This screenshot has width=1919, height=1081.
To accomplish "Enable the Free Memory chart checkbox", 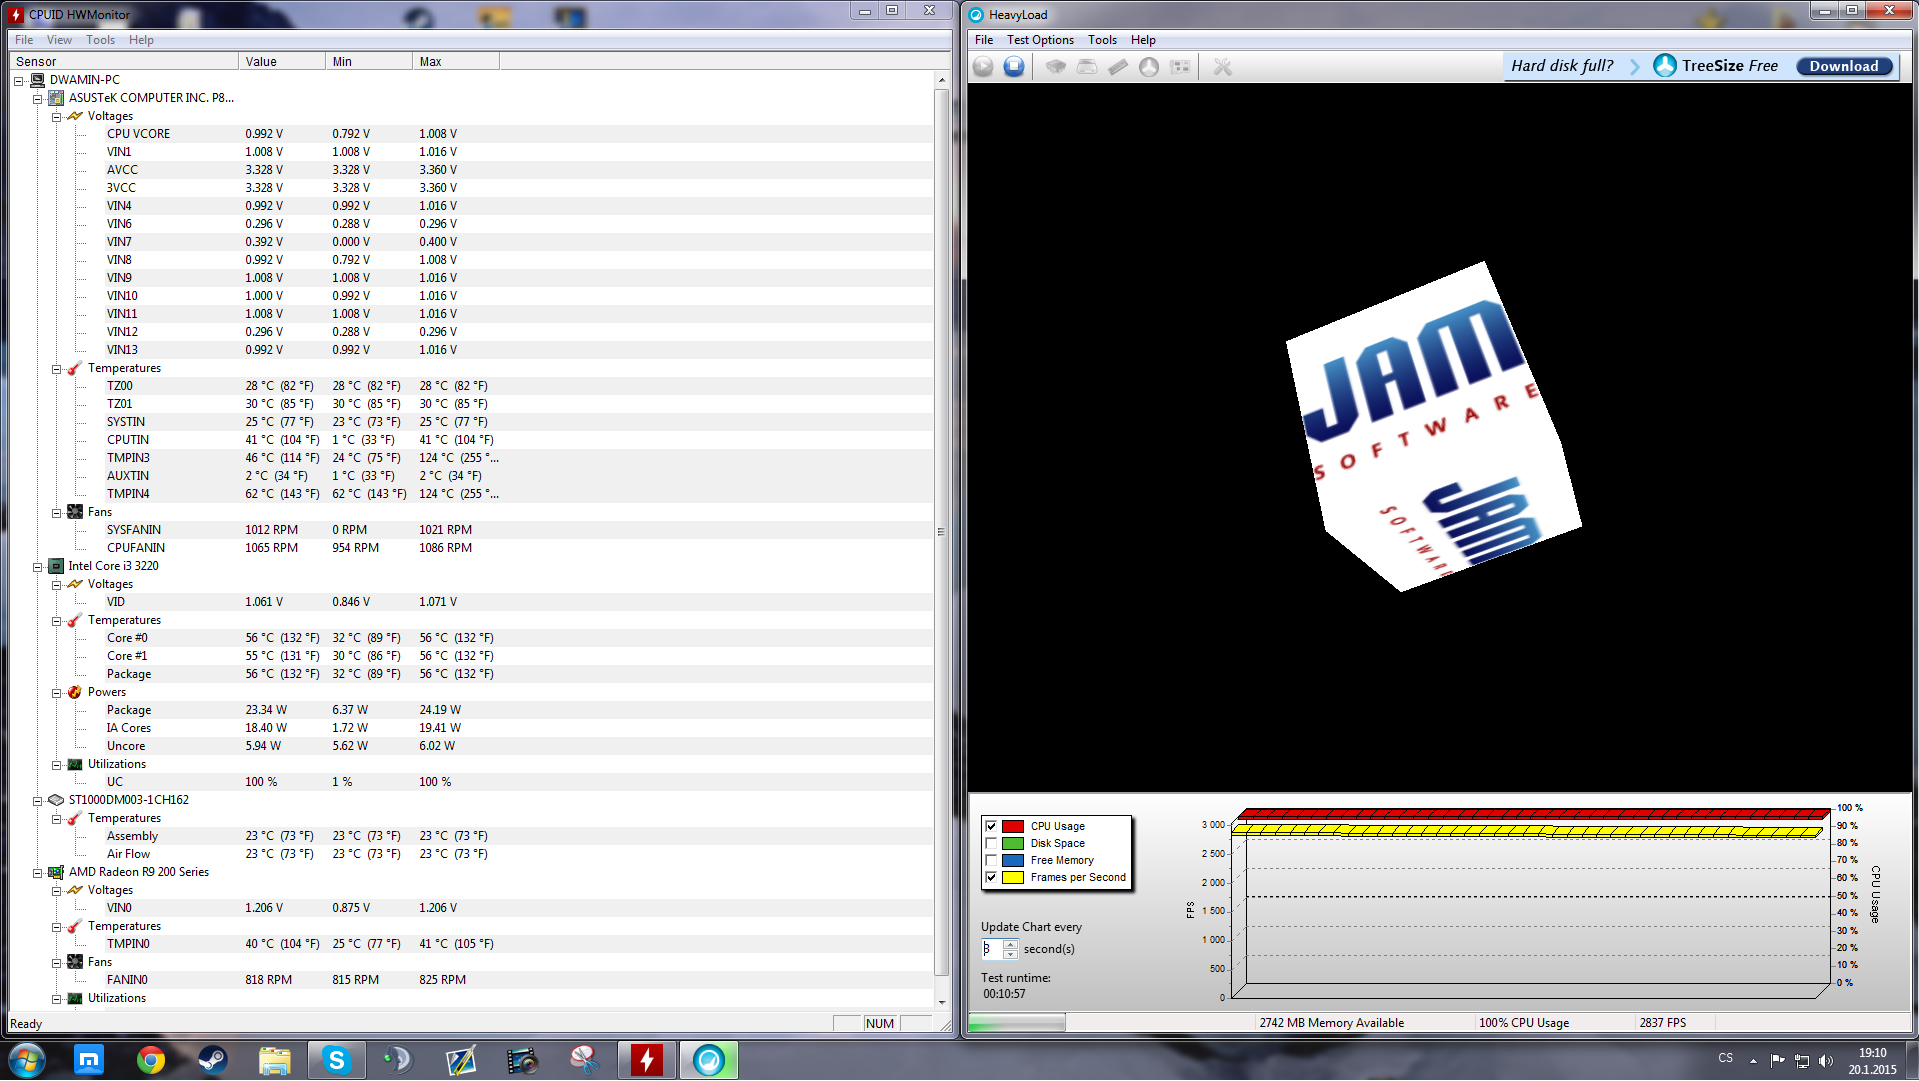I will (x=991, y=860).
